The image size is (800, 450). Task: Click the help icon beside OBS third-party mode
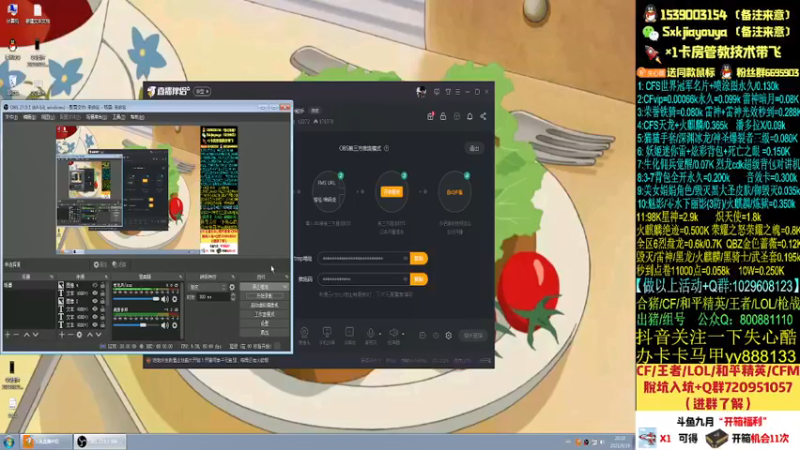tap(386, 148)
